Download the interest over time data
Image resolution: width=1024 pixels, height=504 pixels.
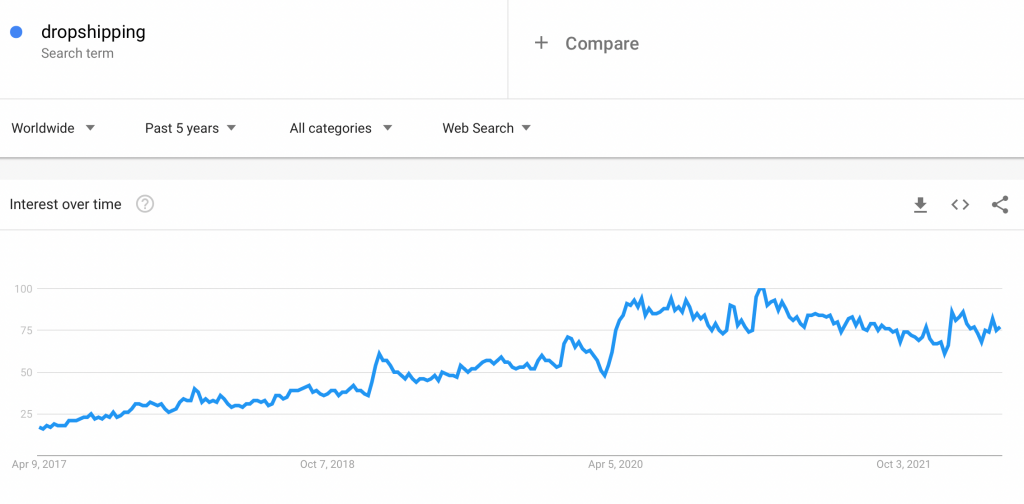click(920, 205)
